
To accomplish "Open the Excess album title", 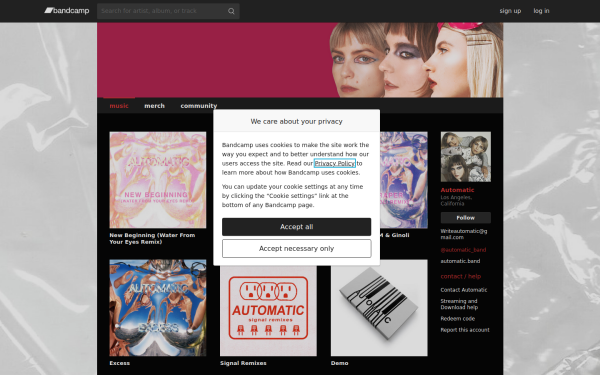I will 119,363.
